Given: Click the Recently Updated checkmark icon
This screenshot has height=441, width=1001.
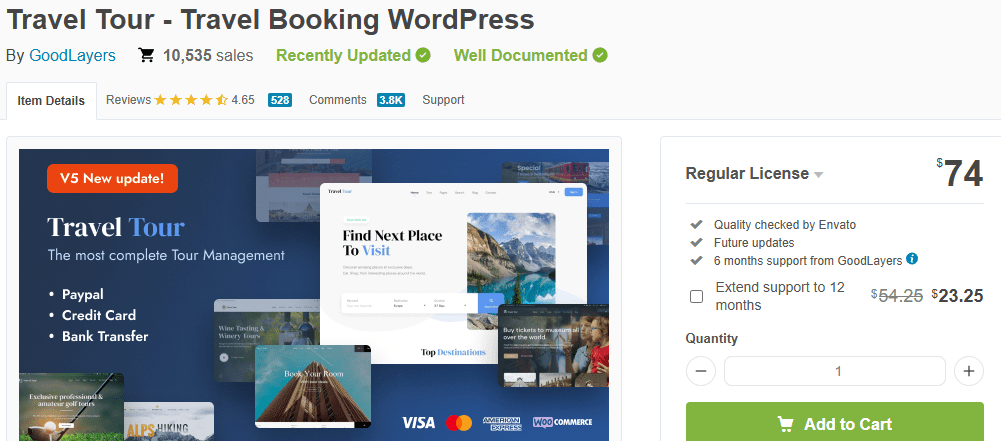Looking at the screenshot, I should click(423, 56).
